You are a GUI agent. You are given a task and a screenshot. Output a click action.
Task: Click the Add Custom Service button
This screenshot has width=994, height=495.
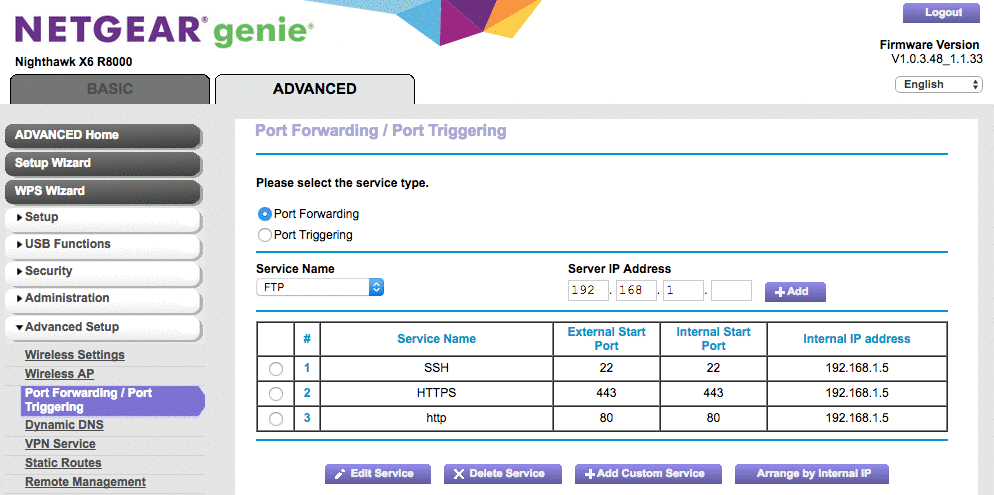pyautogui.click(x=648, y=474)
